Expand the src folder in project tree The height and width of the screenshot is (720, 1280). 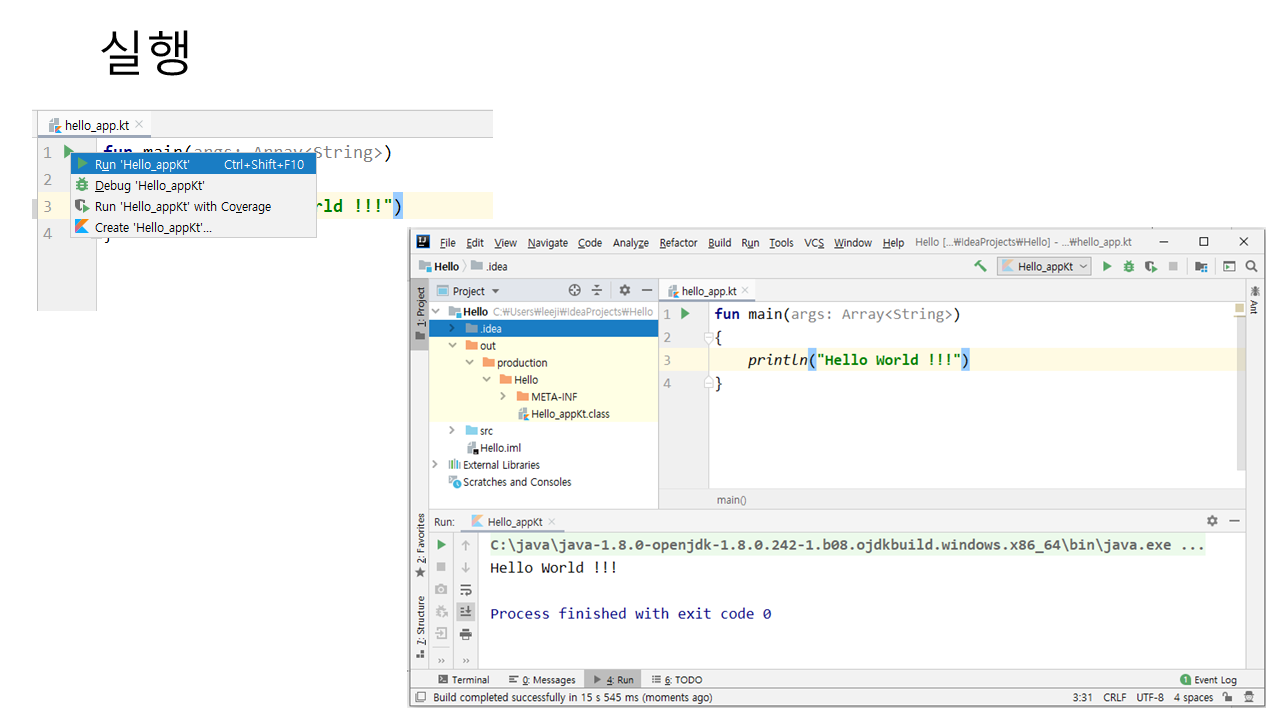(x=453, y=431)
